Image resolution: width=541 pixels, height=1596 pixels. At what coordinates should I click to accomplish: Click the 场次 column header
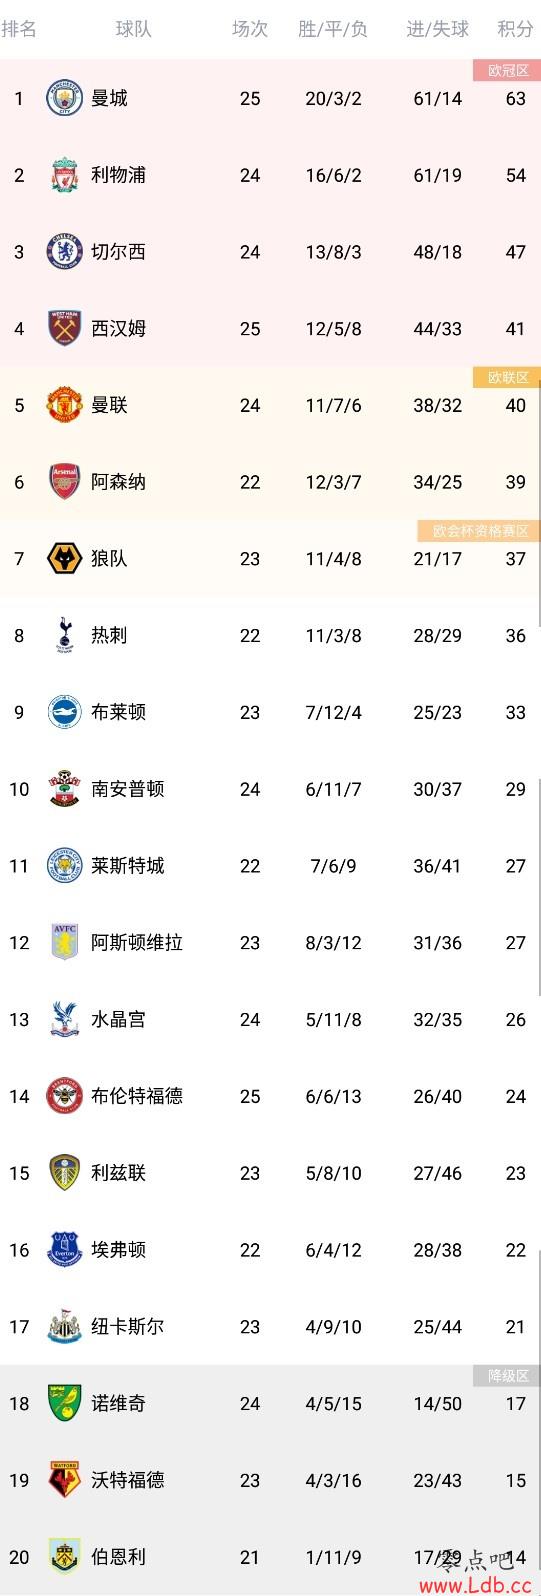coord(250,29)
